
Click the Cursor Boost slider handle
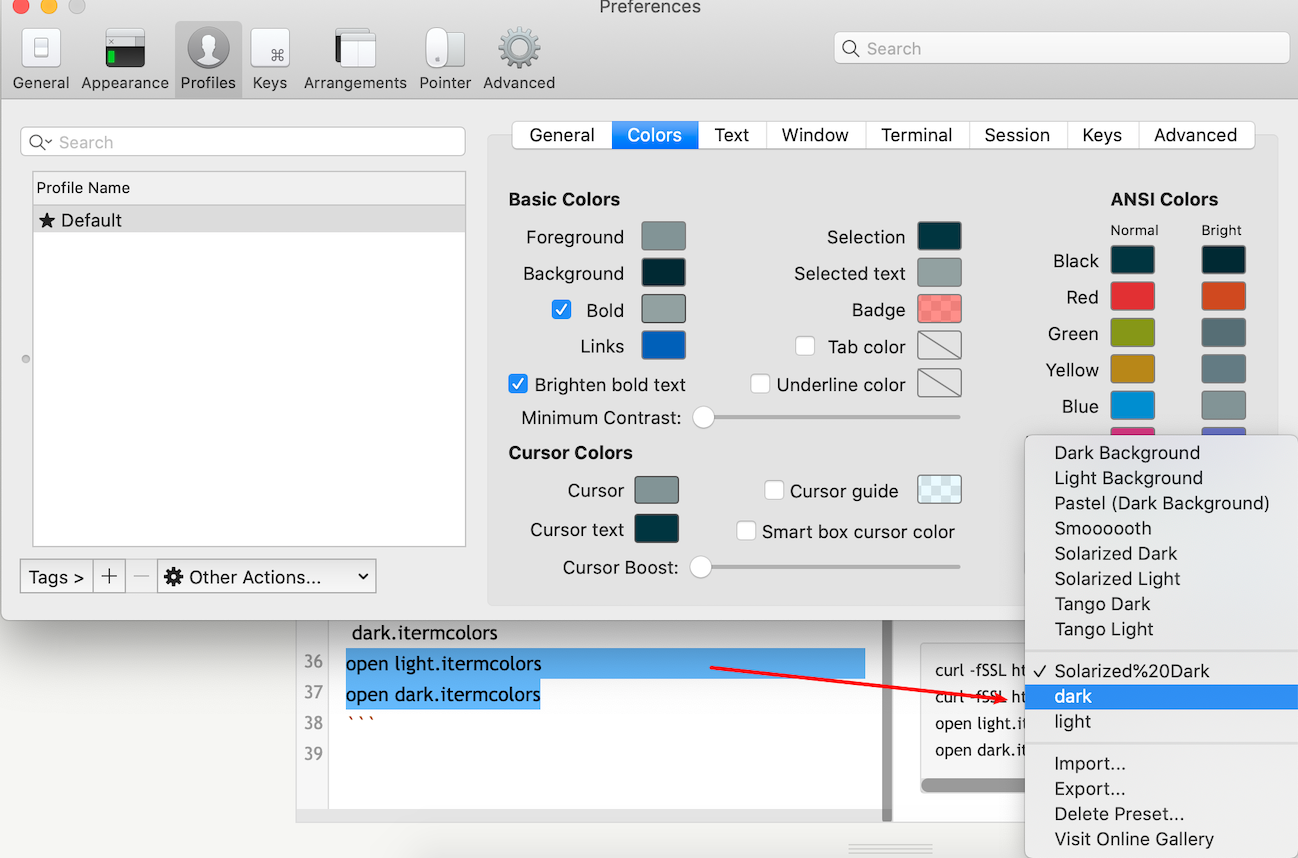click(x=701, y=567)
